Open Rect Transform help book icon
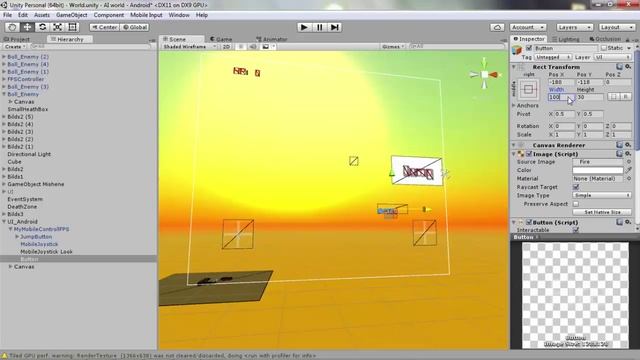Image resolution: width=640 pixels, height=360 pixels. point(620,67)
